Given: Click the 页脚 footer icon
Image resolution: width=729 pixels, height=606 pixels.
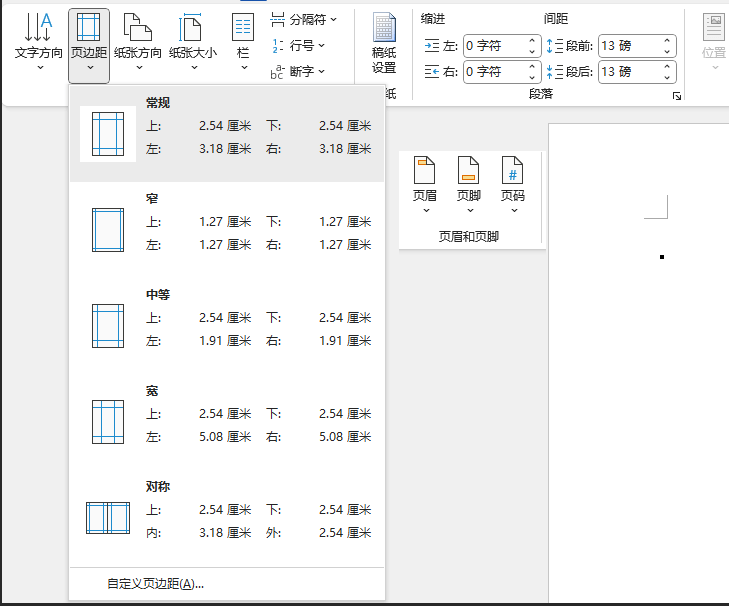Looking at the screenshot, I should click(468, 172).
